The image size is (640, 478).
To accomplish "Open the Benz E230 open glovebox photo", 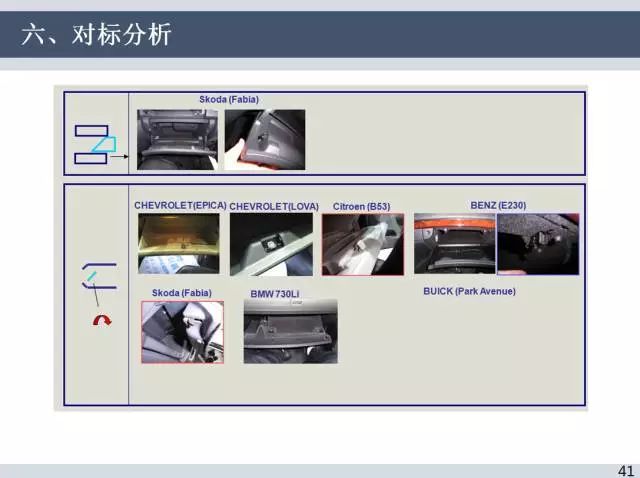I will (x=455, y=243).
